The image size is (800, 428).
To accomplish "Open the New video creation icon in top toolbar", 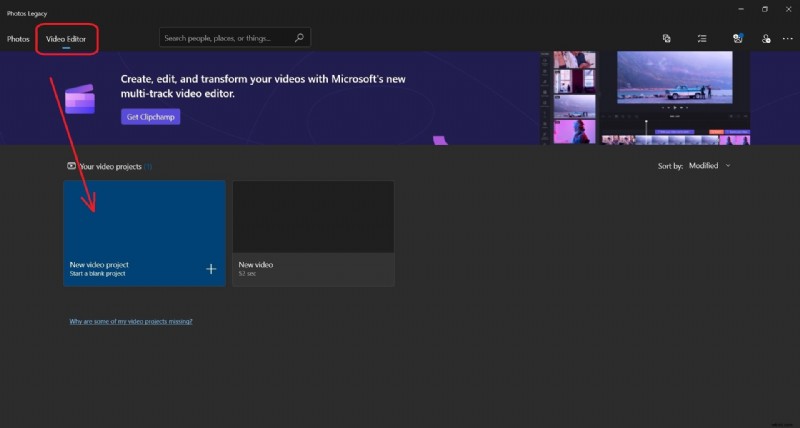I will tap(666, 38).
